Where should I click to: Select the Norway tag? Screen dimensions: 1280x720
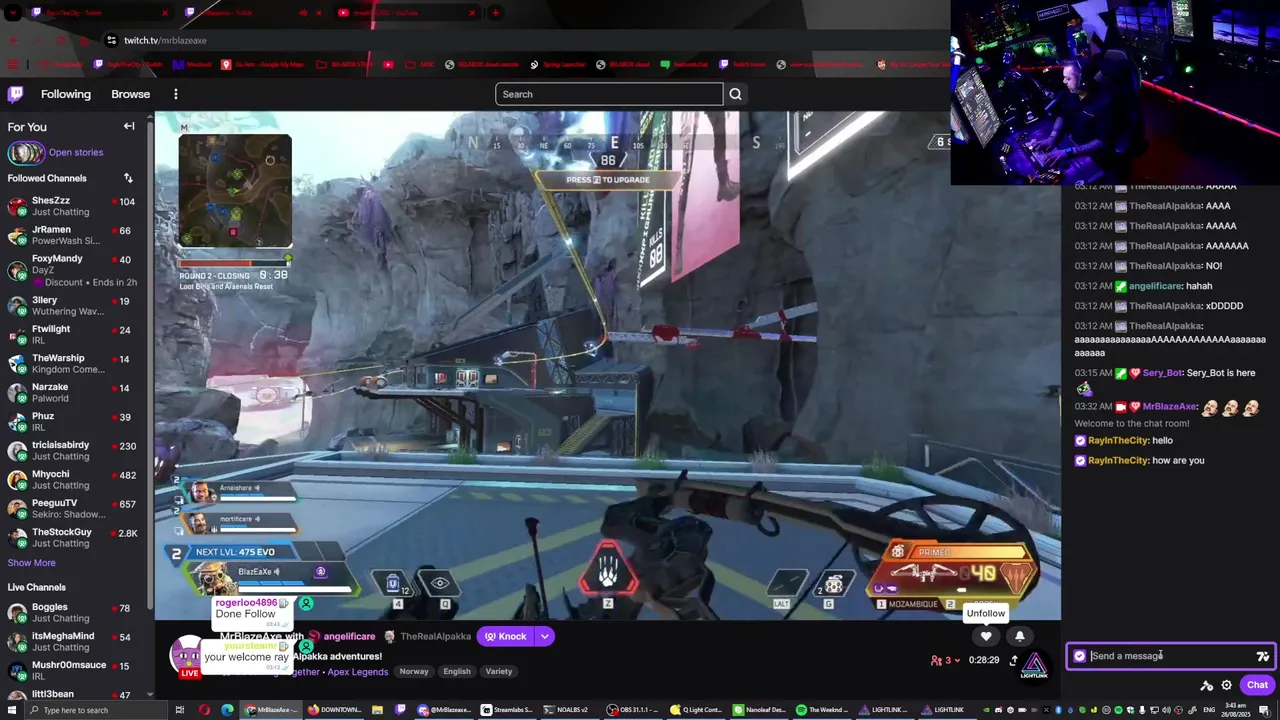(414, 672)
